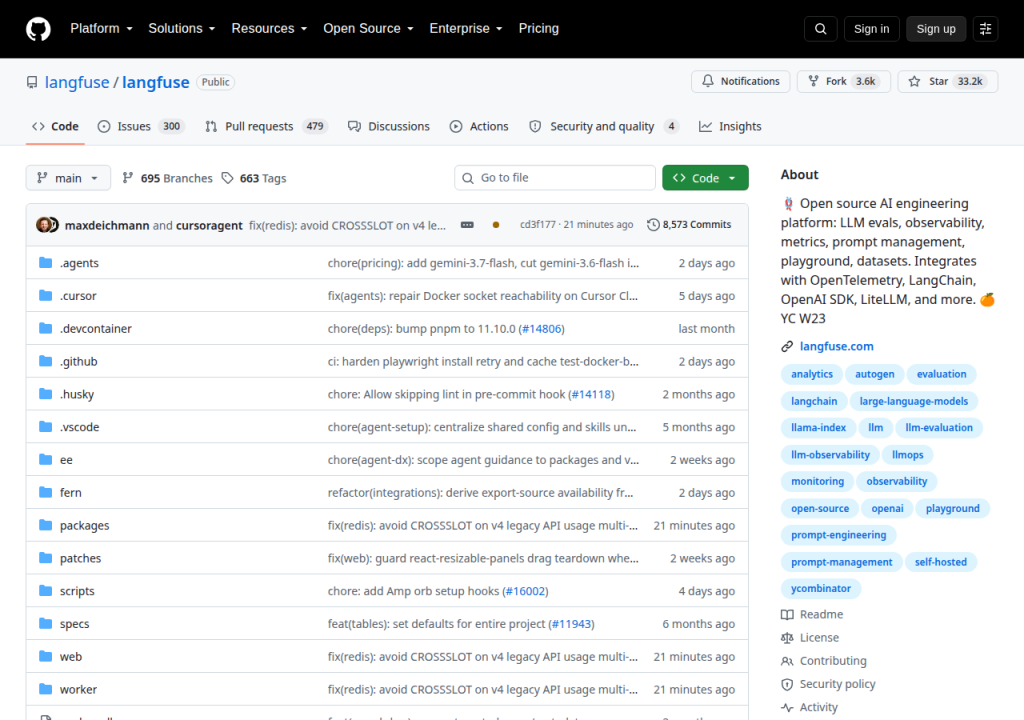The height and width of the screenshot is (720, 1024).
Task: Open the 695 Branches link
Action: [167, 178]
